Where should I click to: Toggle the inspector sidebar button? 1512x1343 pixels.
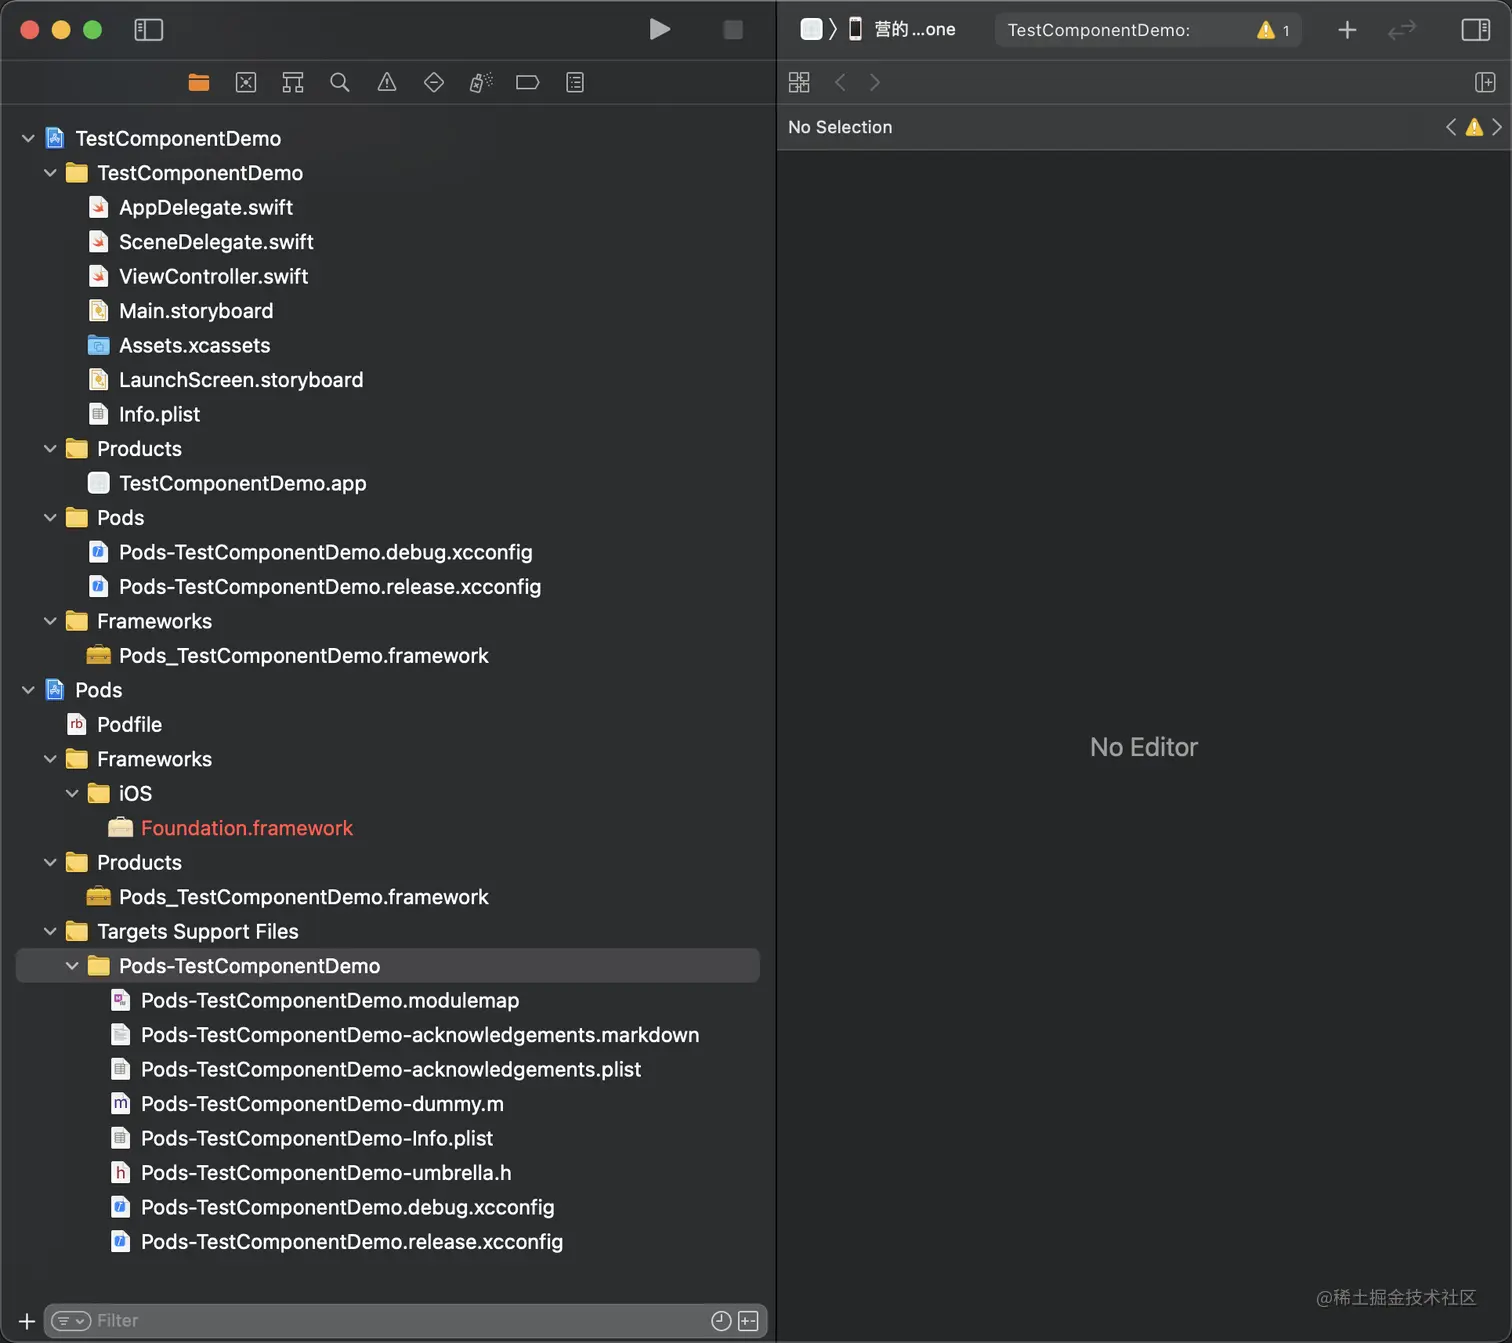click(x=1476, y=30)
